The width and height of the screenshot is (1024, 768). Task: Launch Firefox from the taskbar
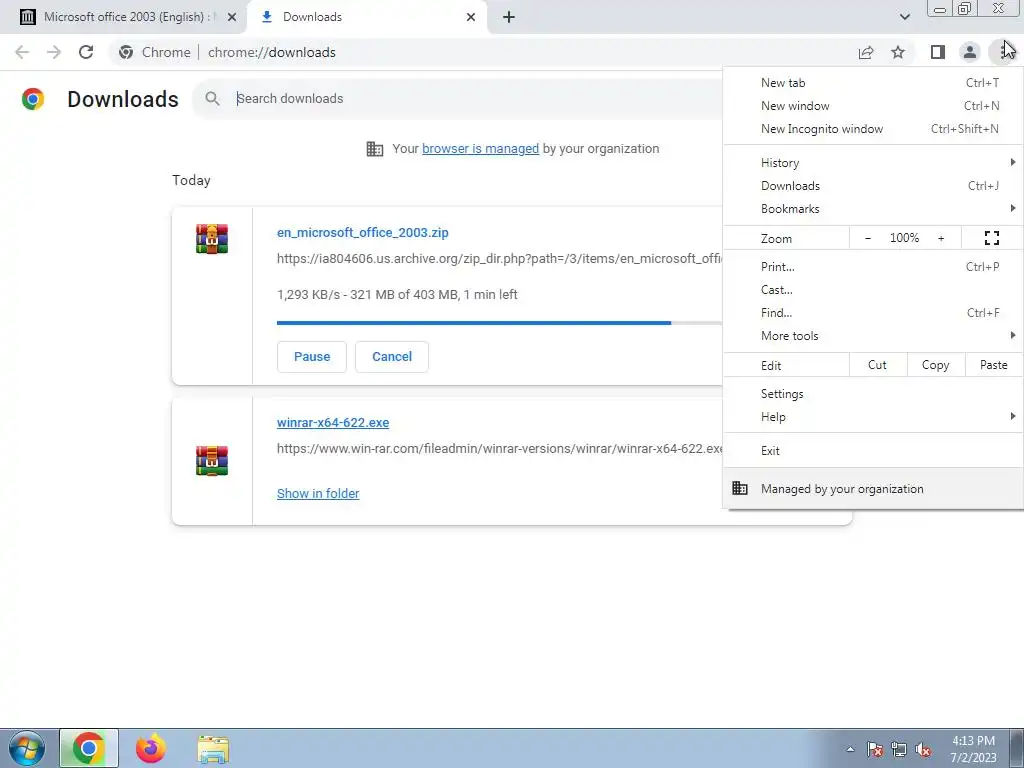[151, 748]
